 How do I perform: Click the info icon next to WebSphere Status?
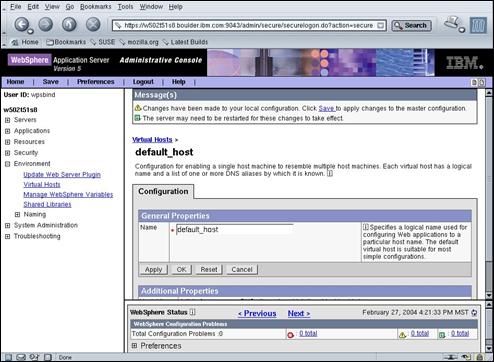click(192, 312)
